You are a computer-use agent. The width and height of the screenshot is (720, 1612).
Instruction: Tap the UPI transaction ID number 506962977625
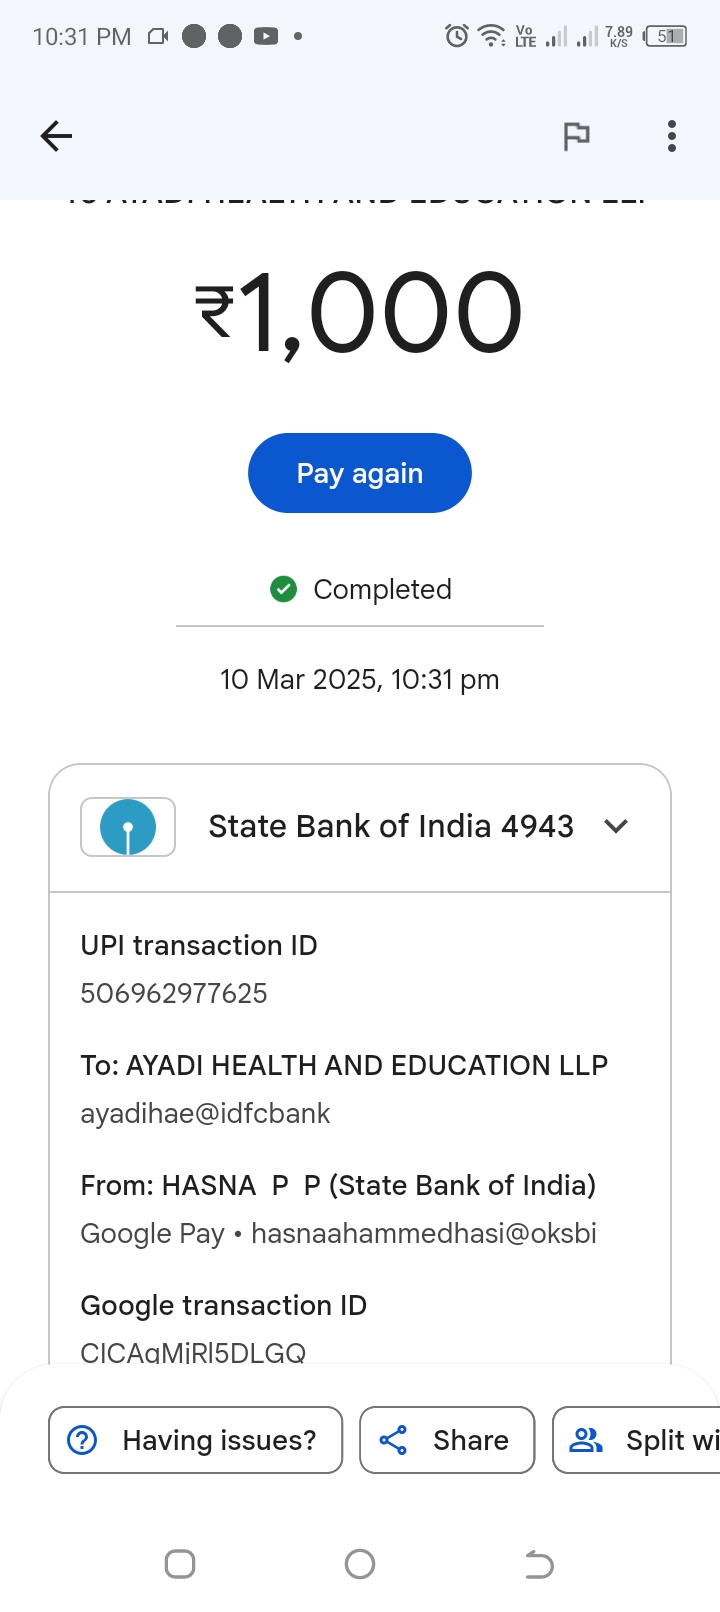(x=174, y=993)
